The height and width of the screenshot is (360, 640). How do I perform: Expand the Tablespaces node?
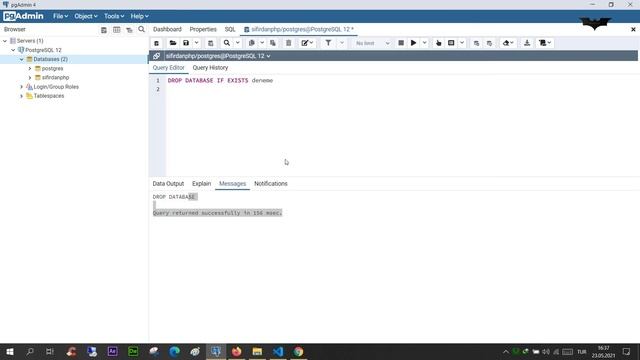coord(22,96)
